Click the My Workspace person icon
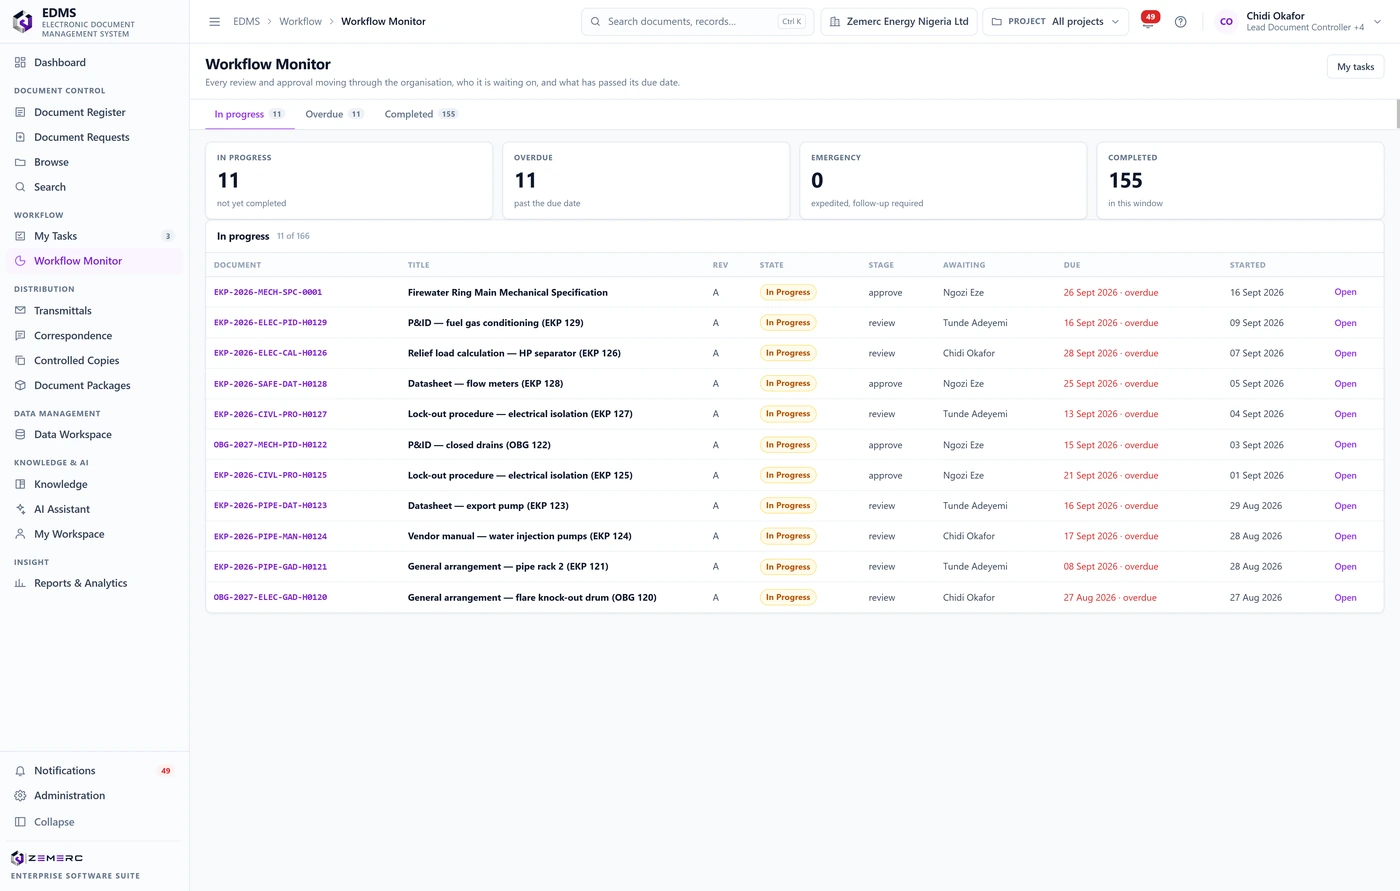The image size is (1400, 891). (20, 534)
